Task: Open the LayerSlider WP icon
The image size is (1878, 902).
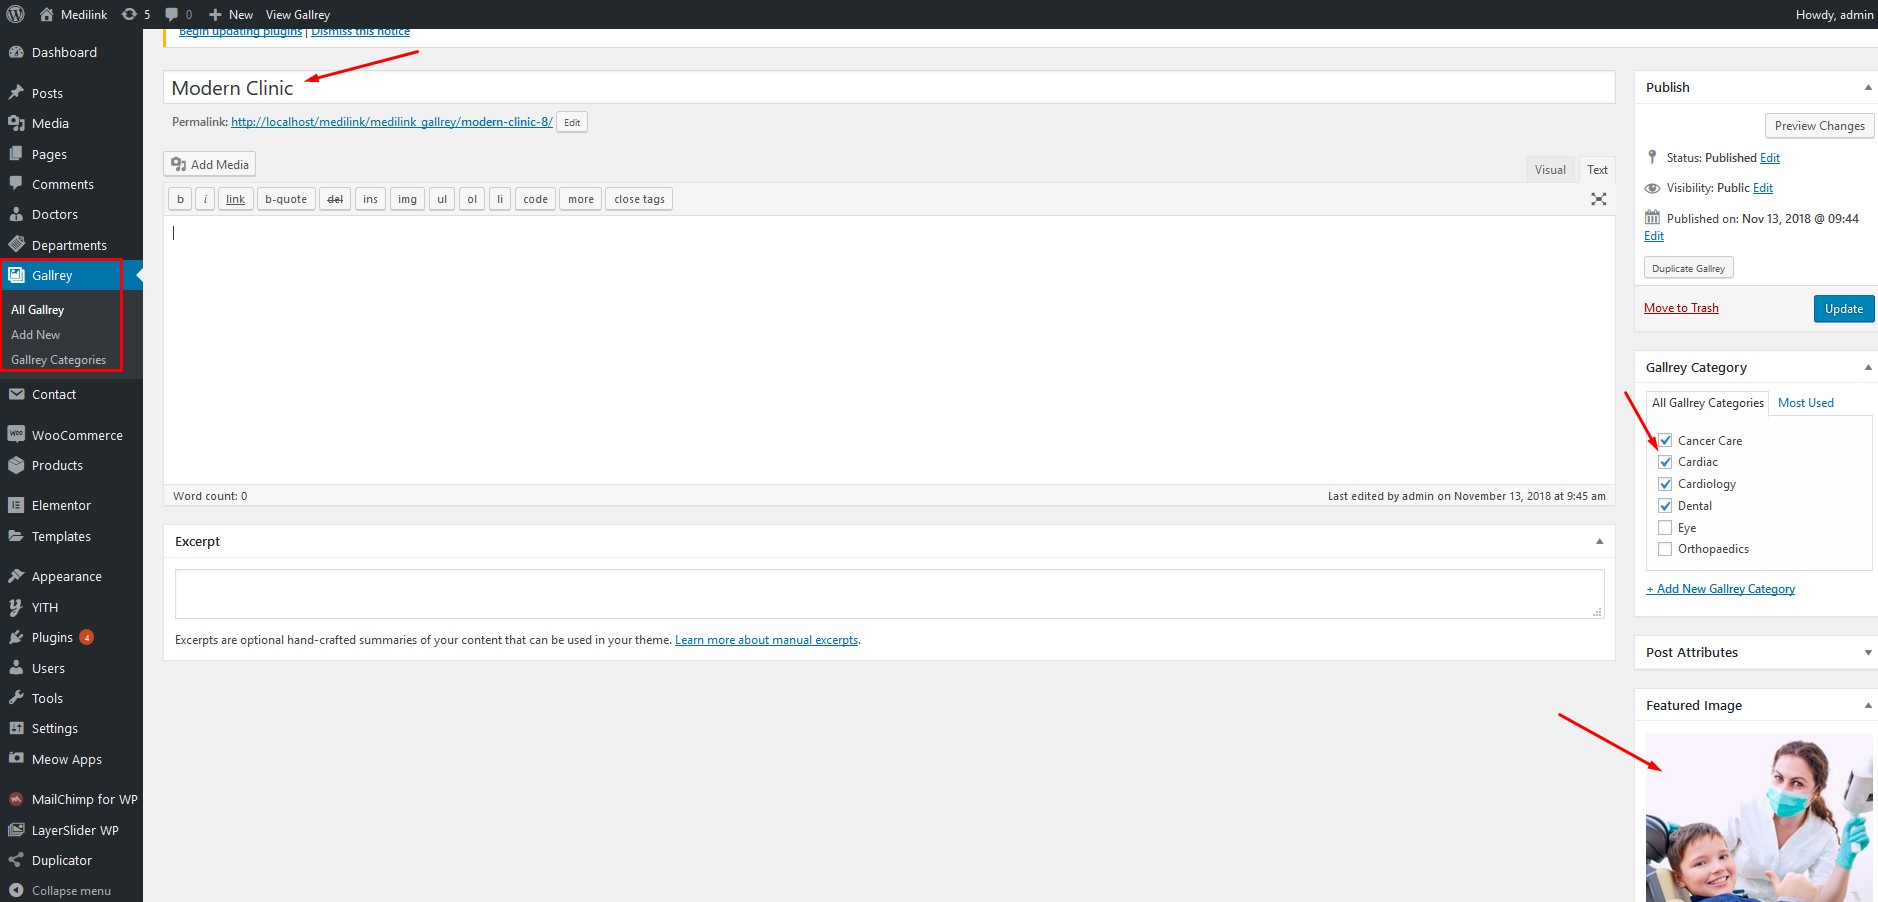Action: [16, 830]
